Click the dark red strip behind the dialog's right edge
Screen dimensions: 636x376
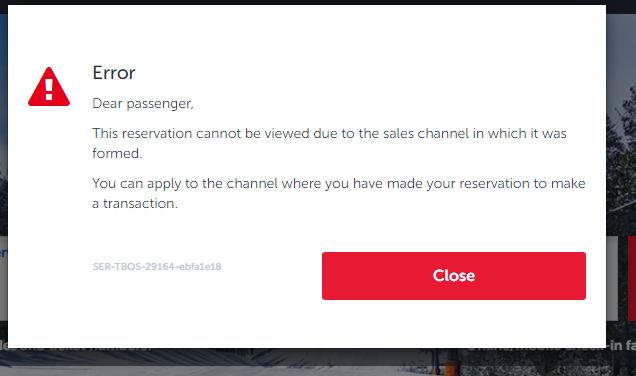(632, 278)
